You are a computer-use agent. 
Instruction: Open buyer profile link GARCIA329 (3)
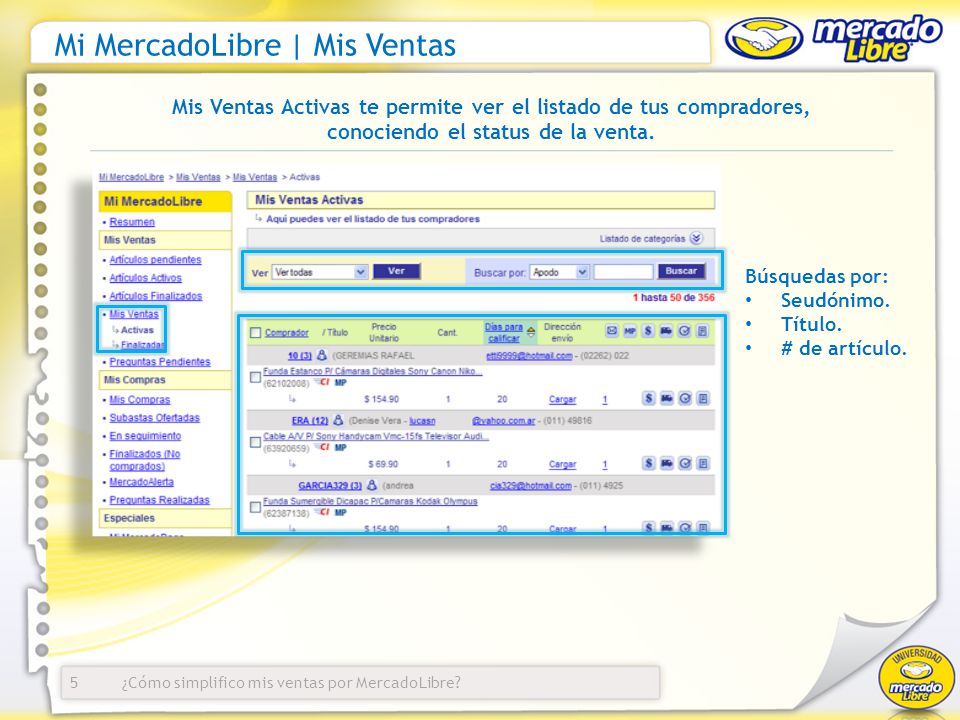[x=330, y=486]
